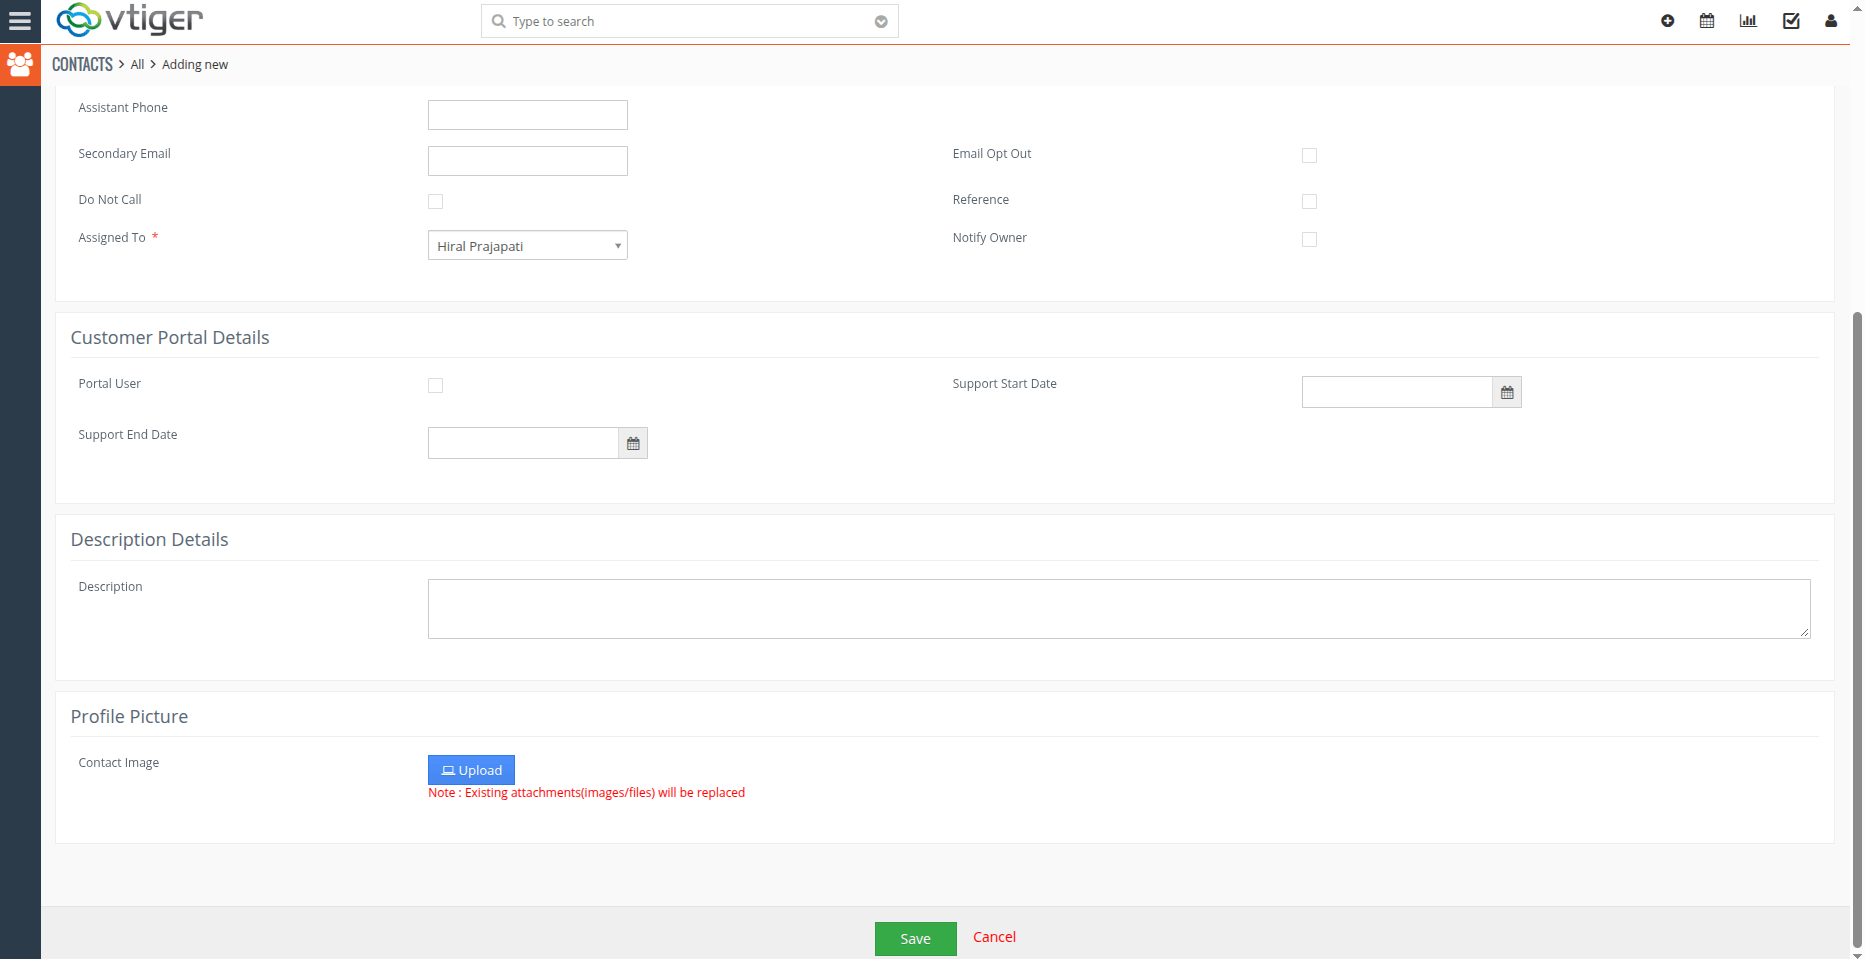Cancel adding the contact

994,937
